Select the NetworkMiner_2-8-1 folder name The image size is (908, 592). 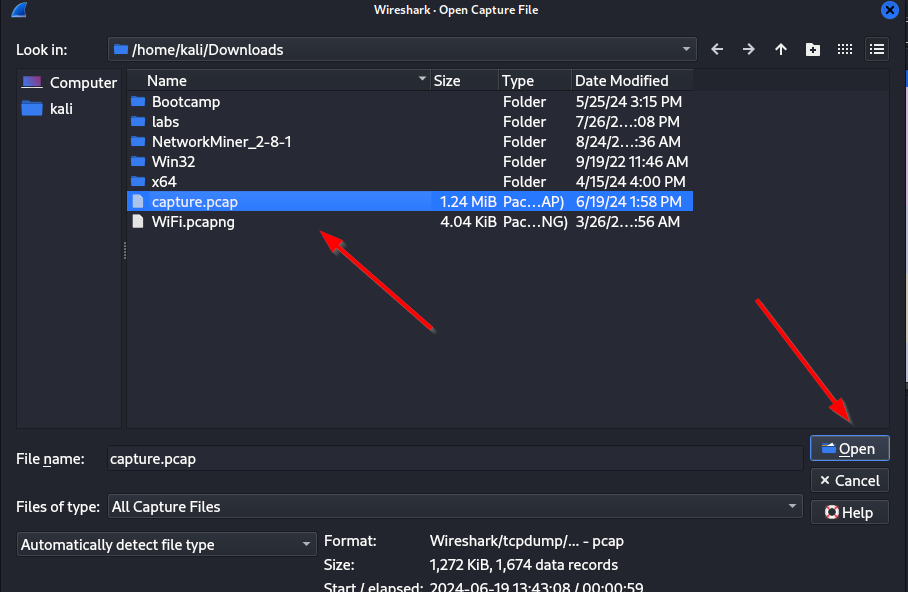tap(221, 142)
